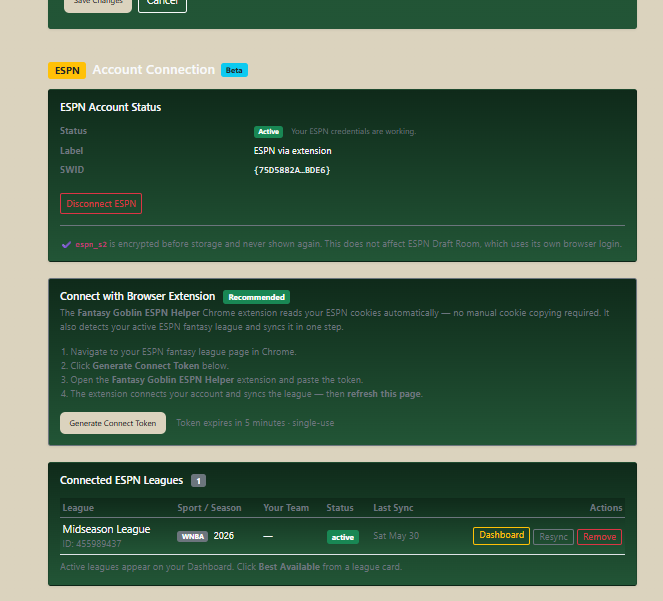The width and height of the screenshot is (663, 601).
Task: Click the Actions column header
Action: [x=606, y=508]
